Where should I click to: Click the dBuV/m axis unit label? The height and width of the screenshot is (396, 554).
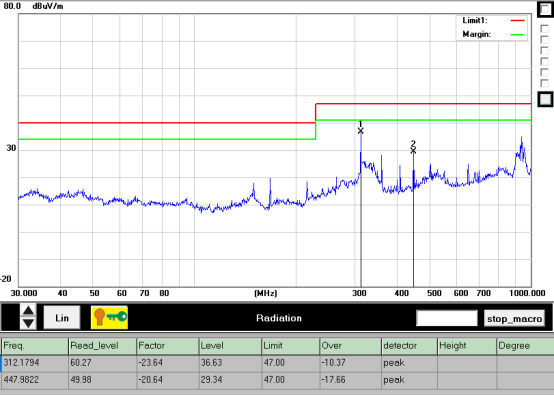pyautogui.click(x=48, y=6)
